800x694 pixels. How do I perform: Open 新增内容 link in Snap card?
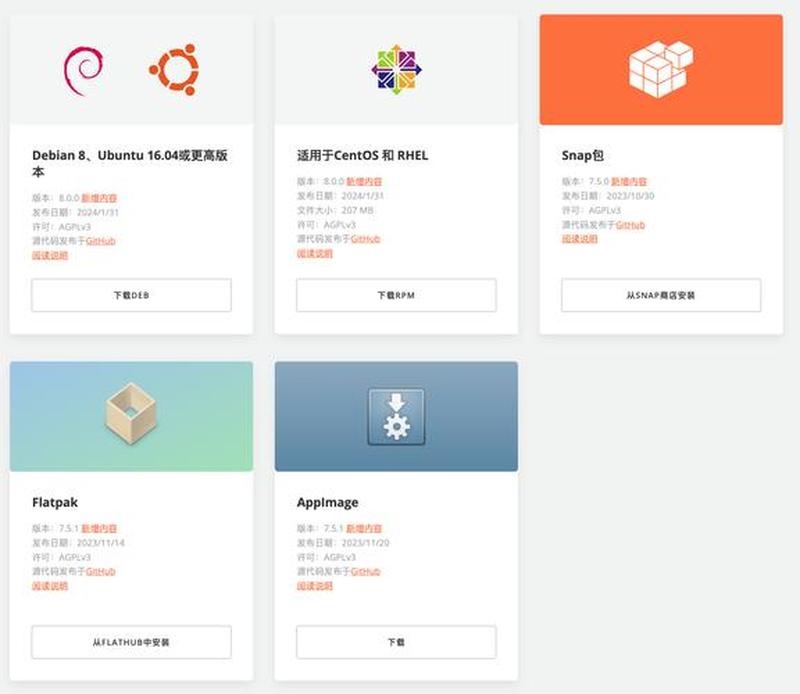click(629, 182)
